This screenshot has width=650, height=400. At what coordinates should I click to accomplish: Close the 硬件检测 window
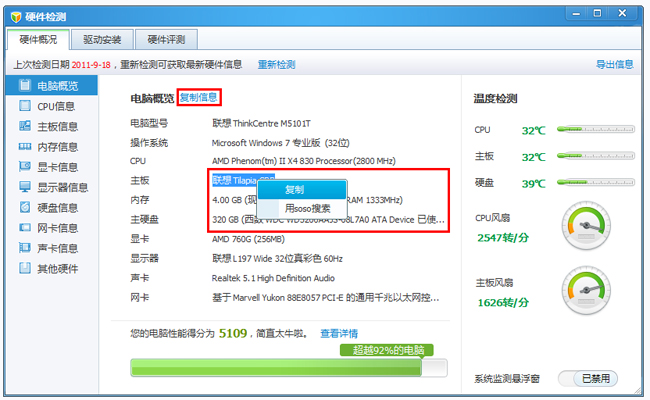click(x=622, y=14)
